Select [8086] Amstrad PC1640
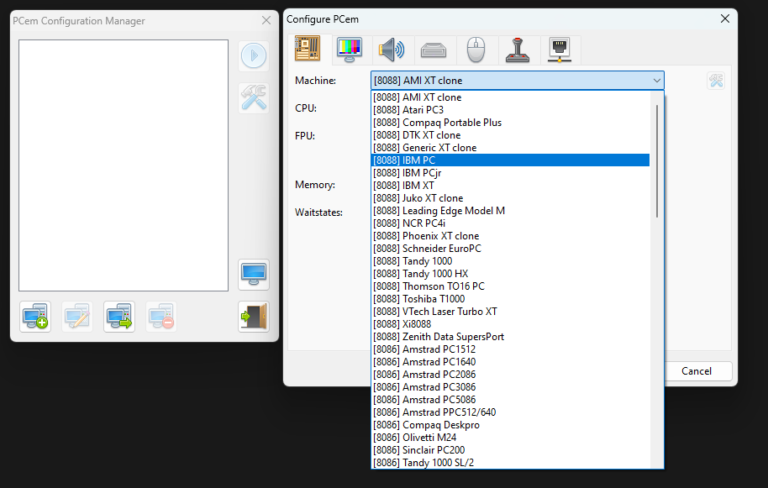The width and height of the screenshot is (768, 488). pos(510,362)
